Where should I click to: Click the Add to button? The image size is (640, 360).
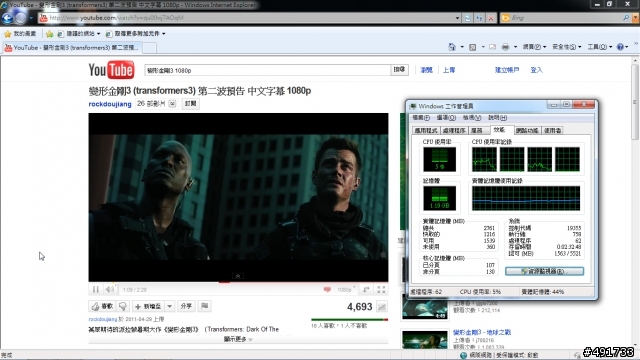148,306
